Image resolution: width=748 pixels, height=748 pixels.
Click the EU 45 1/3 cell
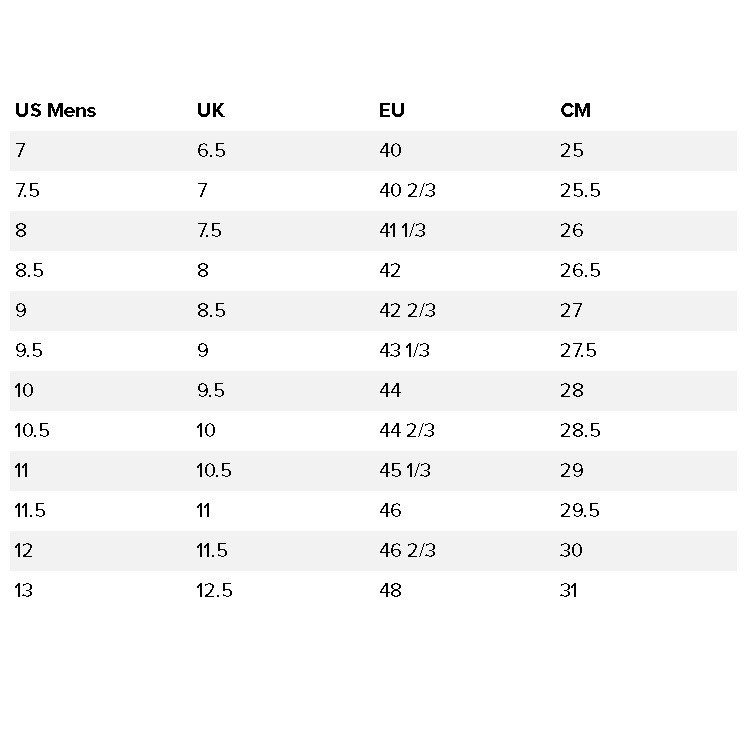[405, 470]
